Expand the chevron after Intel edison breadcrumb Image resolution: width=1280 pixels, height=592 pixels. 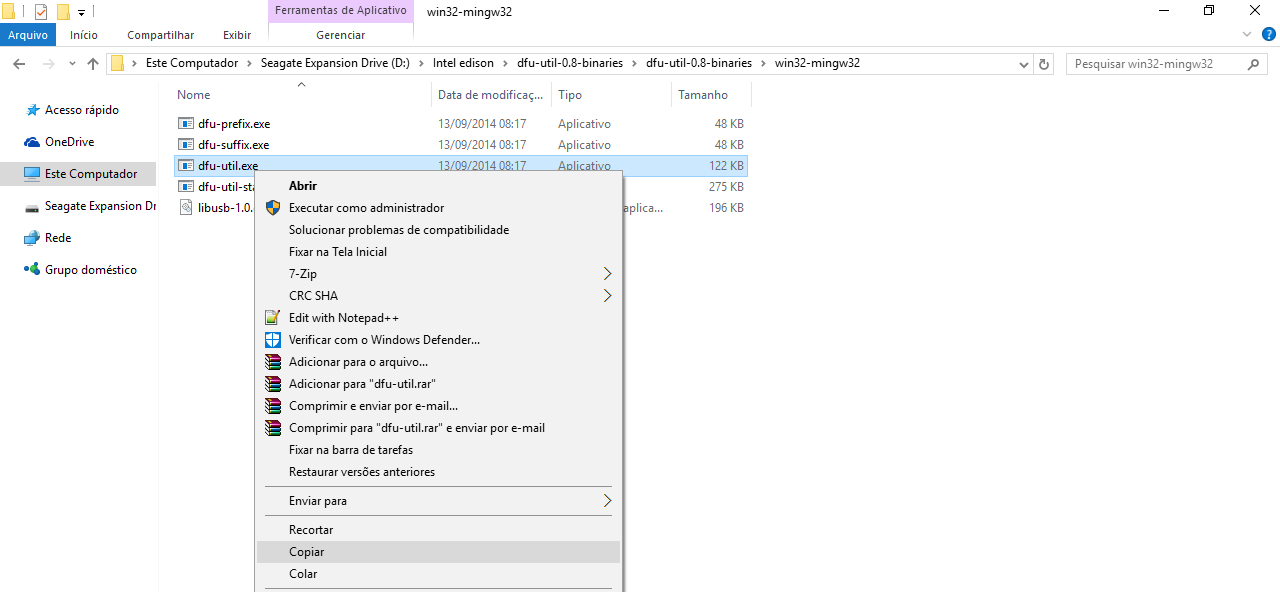click(x=505, y=63)
